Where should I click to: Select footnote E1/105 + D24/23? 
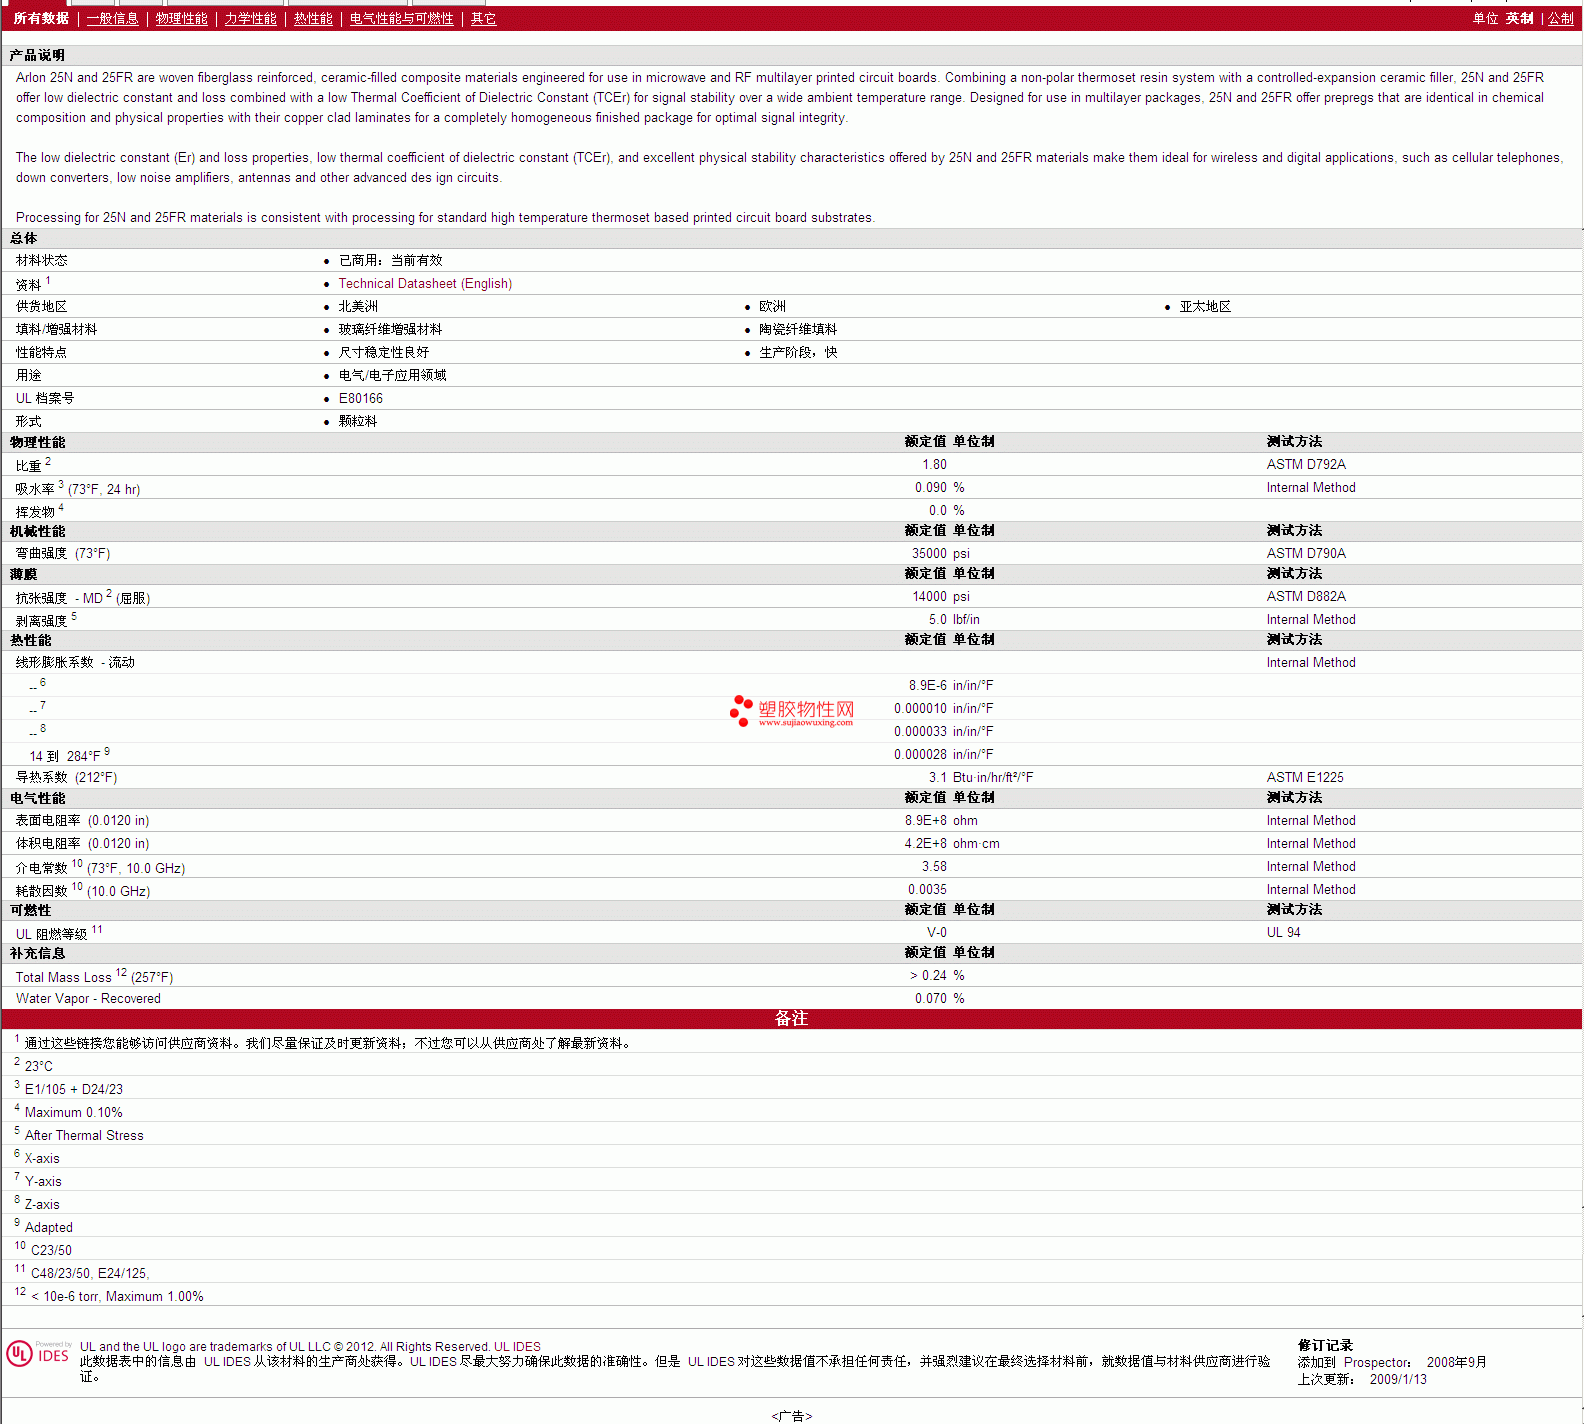[73, 1089]
